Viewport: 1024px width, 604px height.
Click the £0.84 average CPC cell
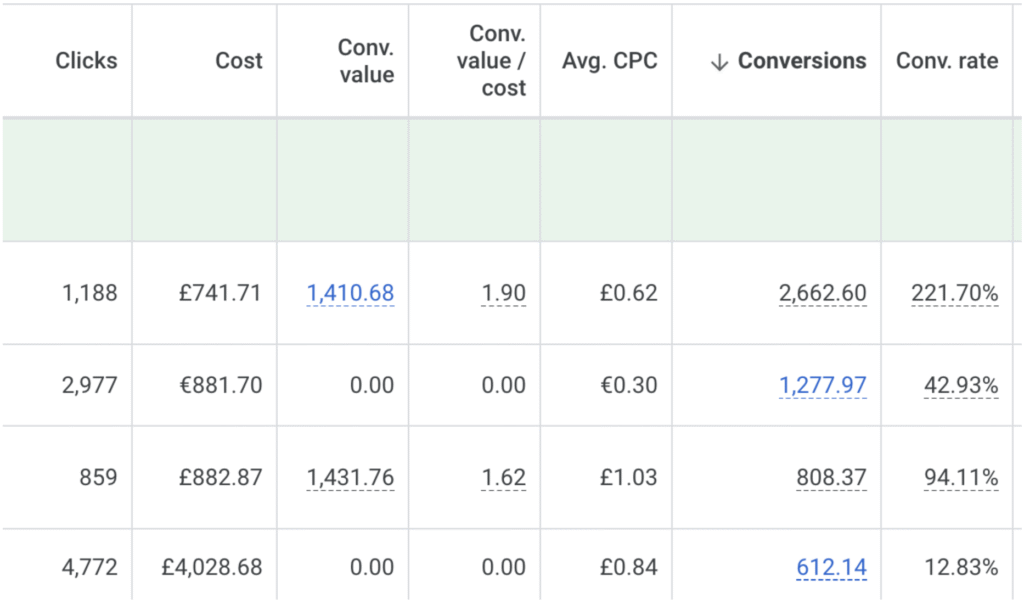coord(629,567)
